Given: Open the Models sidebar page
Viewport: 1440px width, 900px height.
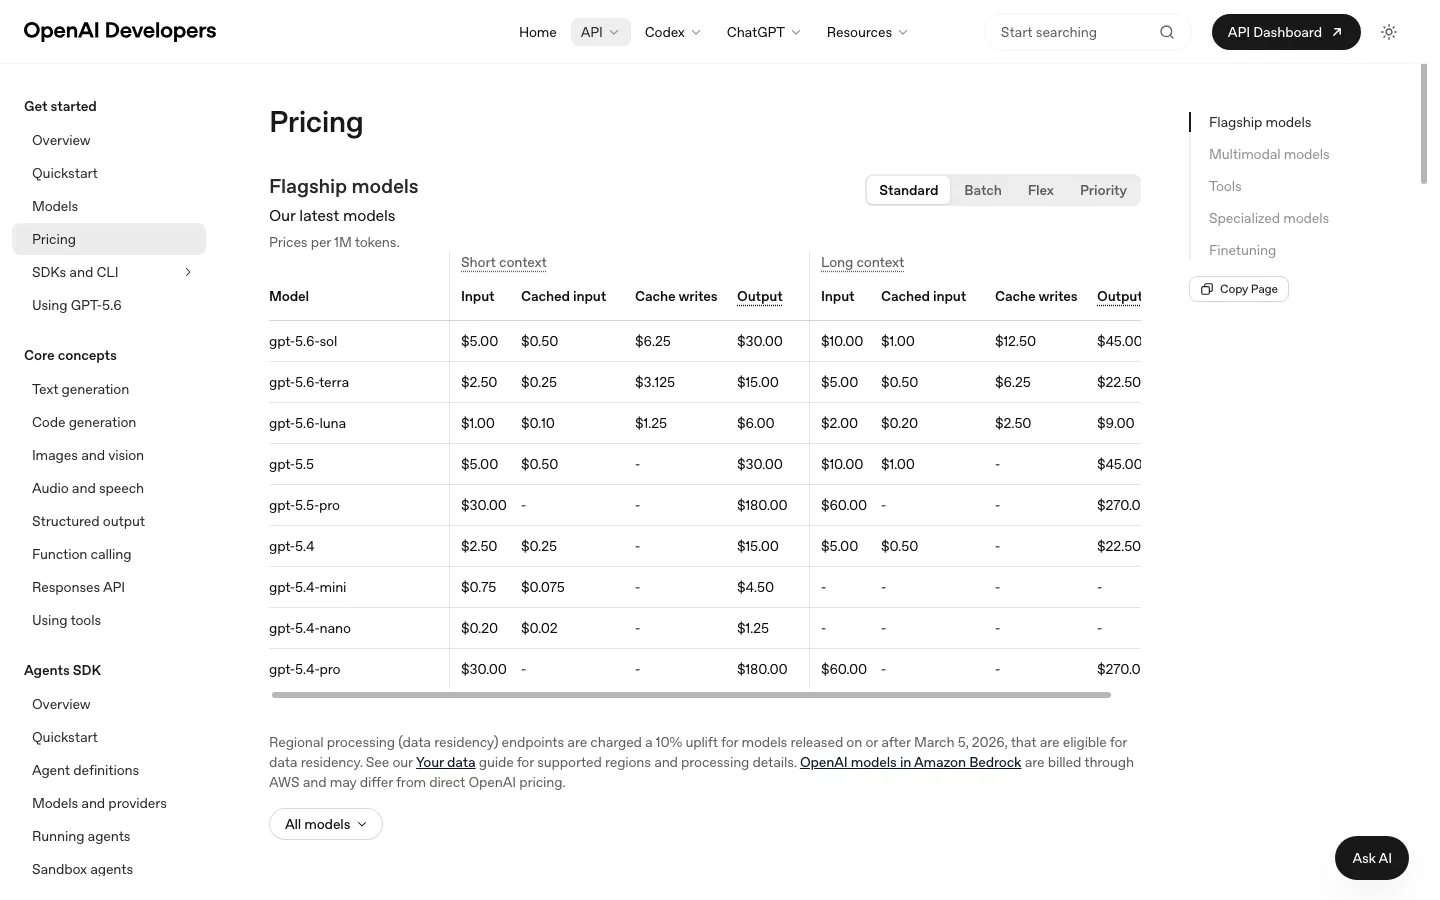Looking at the screenshot, I should click(109, 206).
